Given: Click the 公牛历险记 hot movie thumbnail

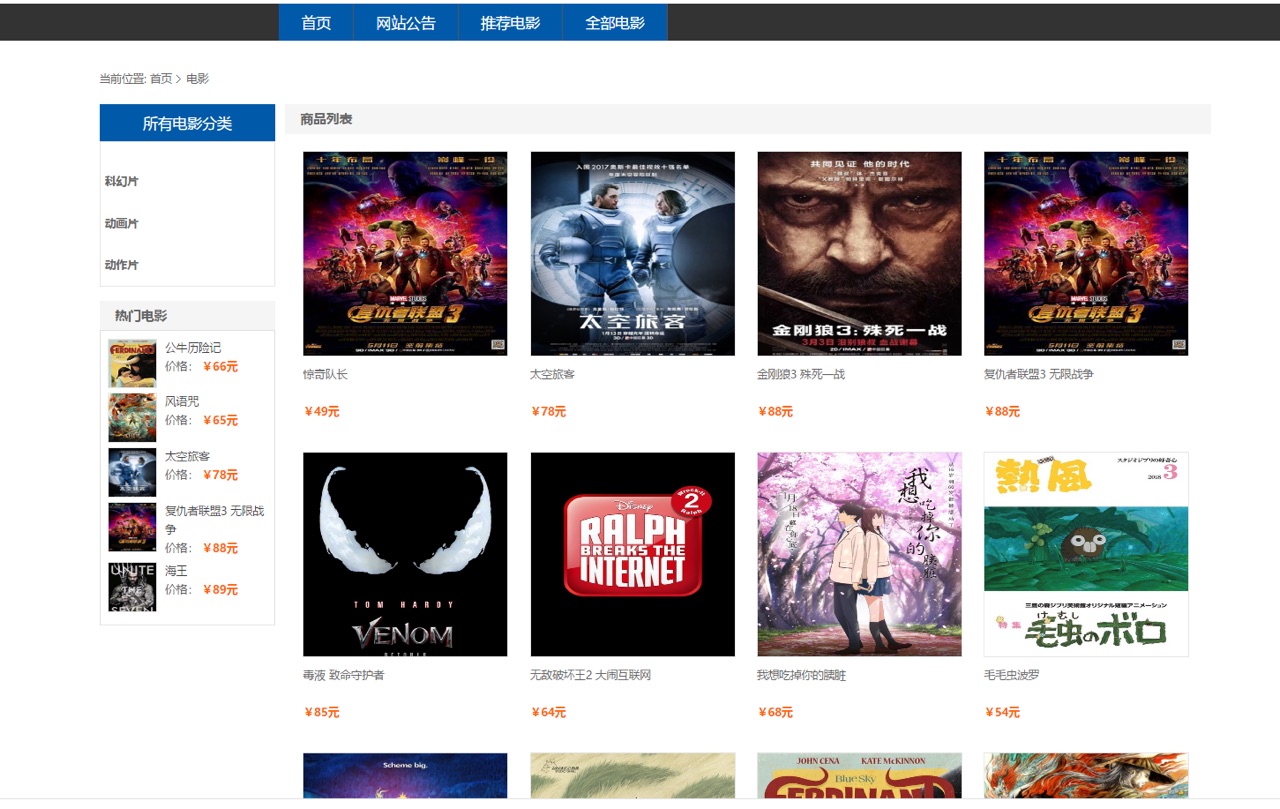Looking at the screenshot, I should [132, 363].
